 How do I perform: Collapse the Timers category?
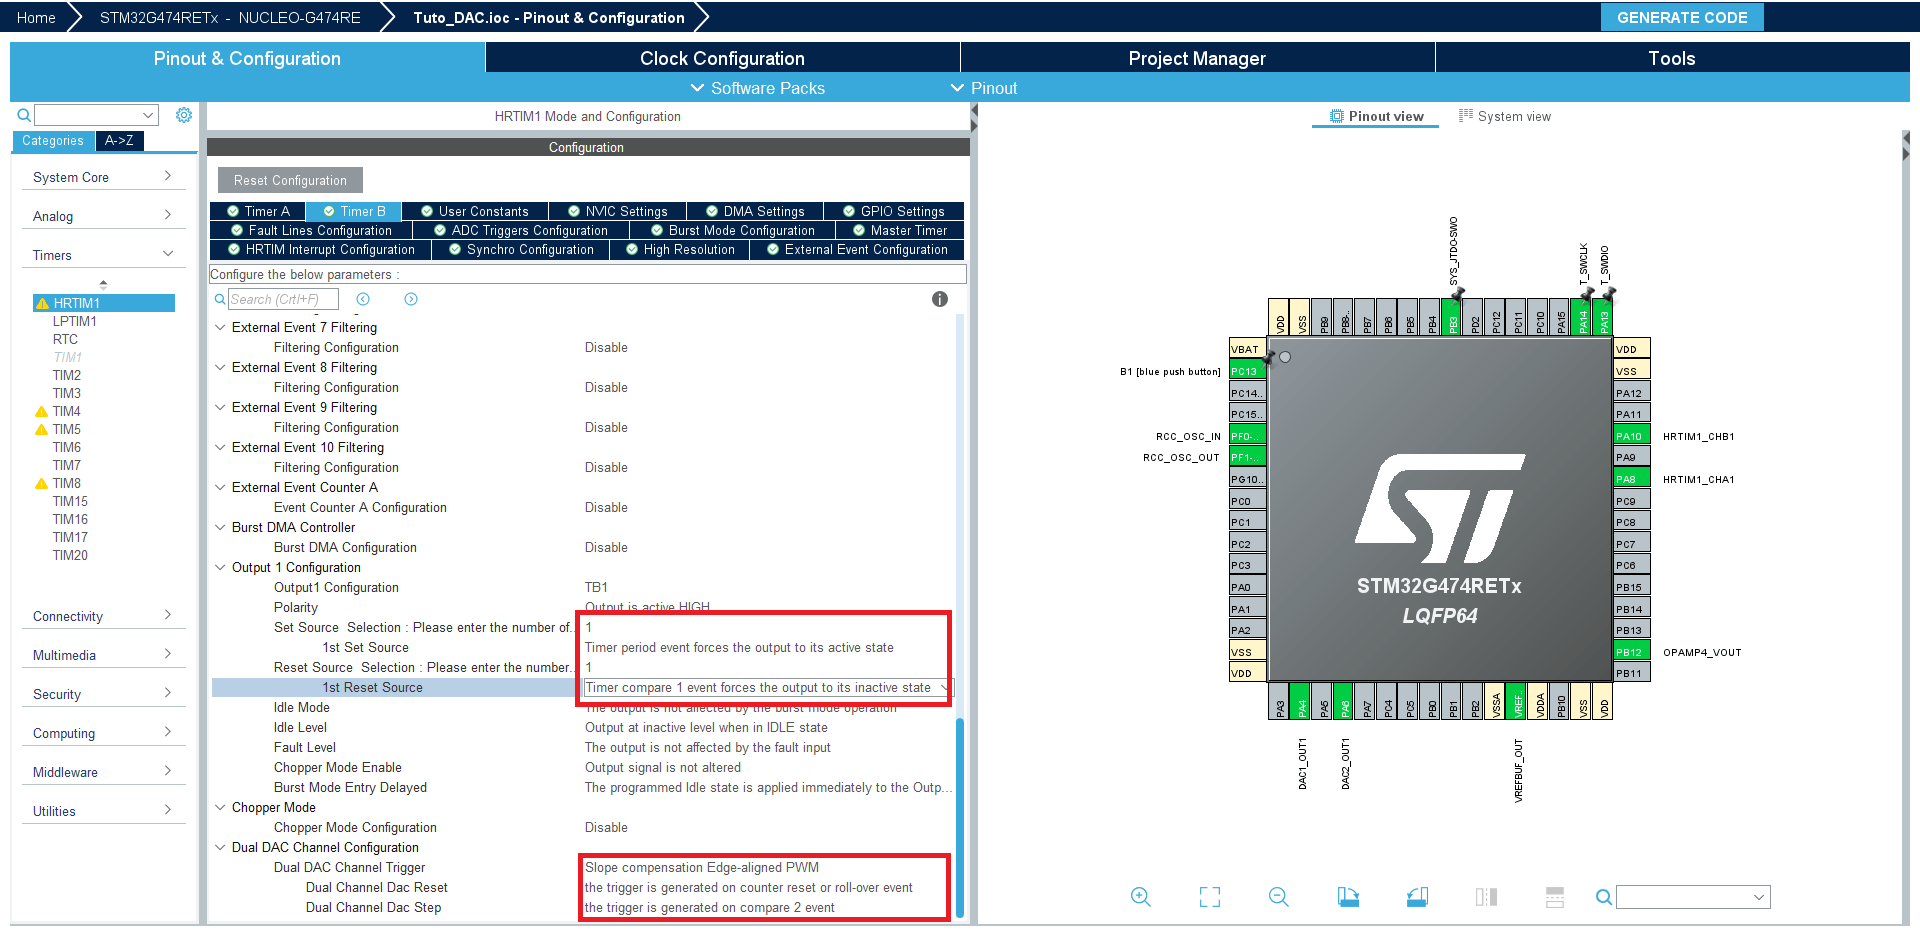[102, 255]
